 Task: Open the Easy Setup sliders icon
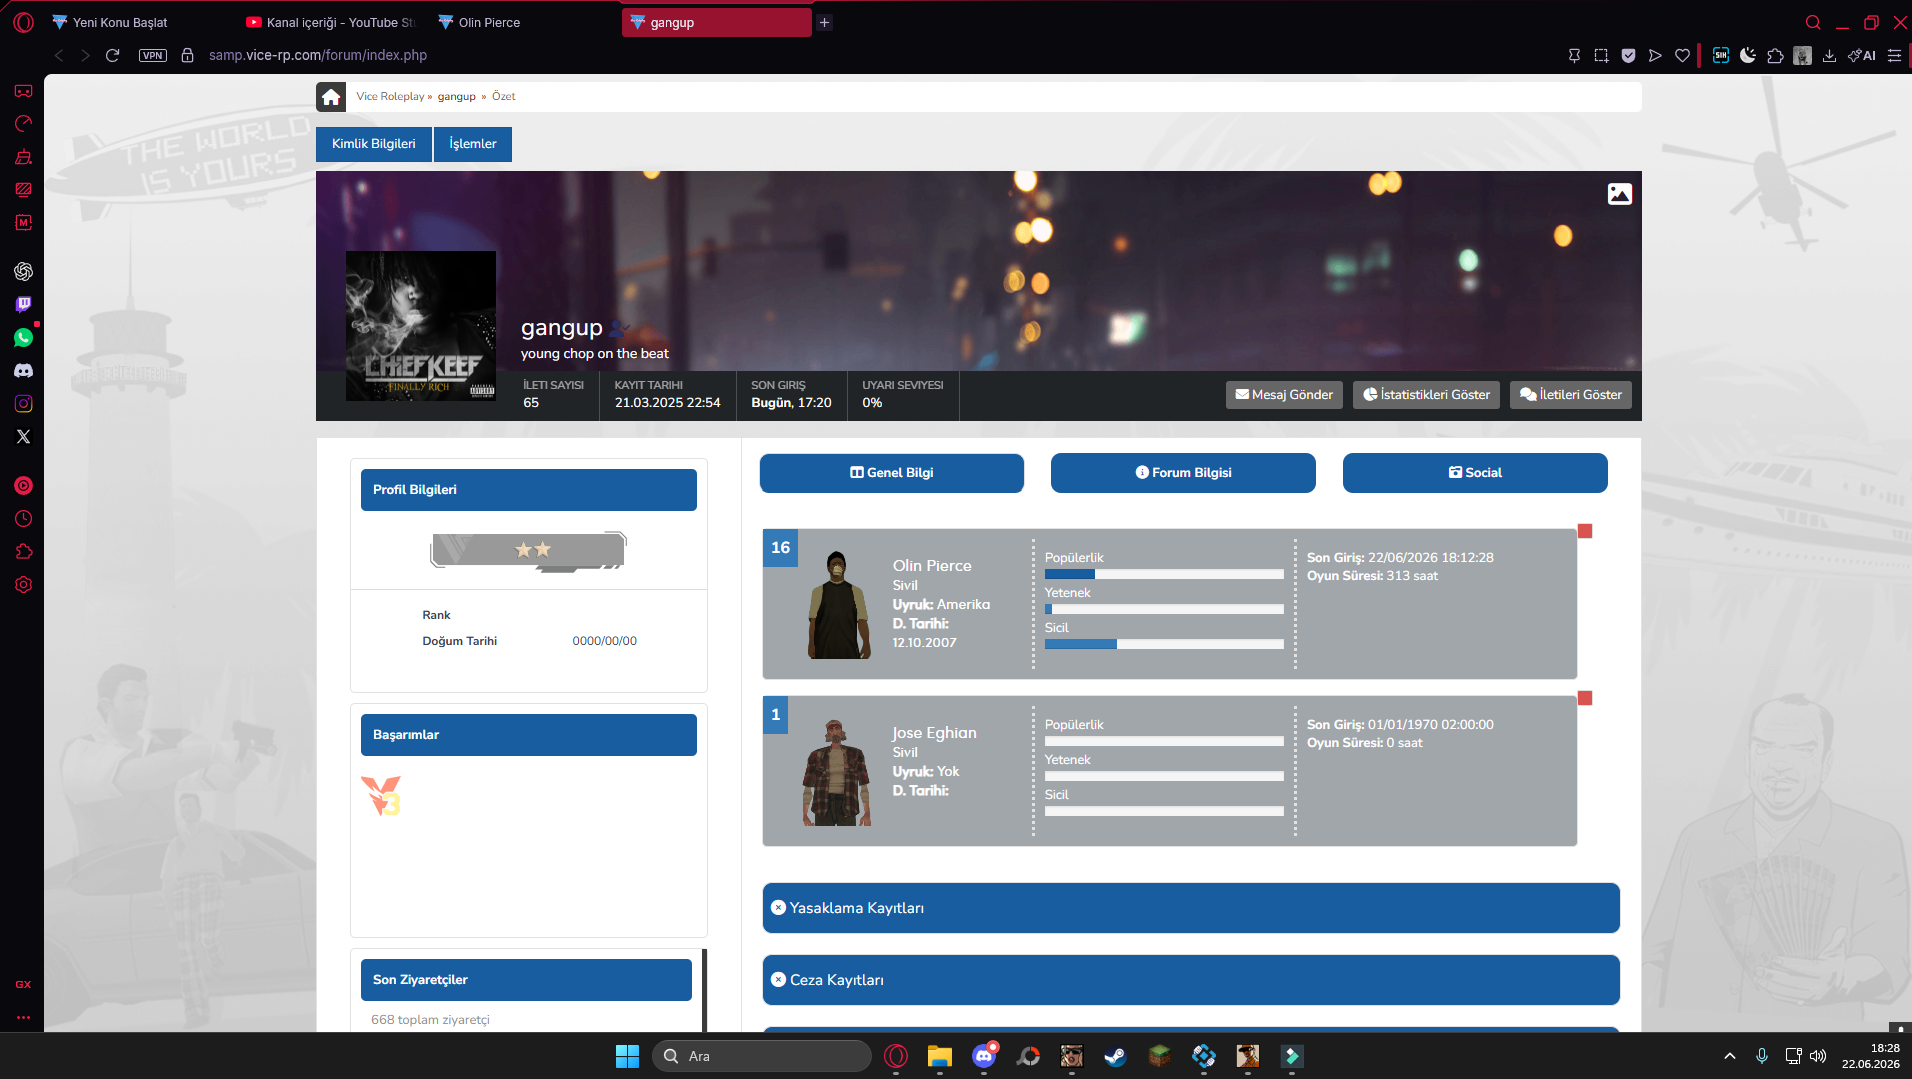(x=1894, y=55)
